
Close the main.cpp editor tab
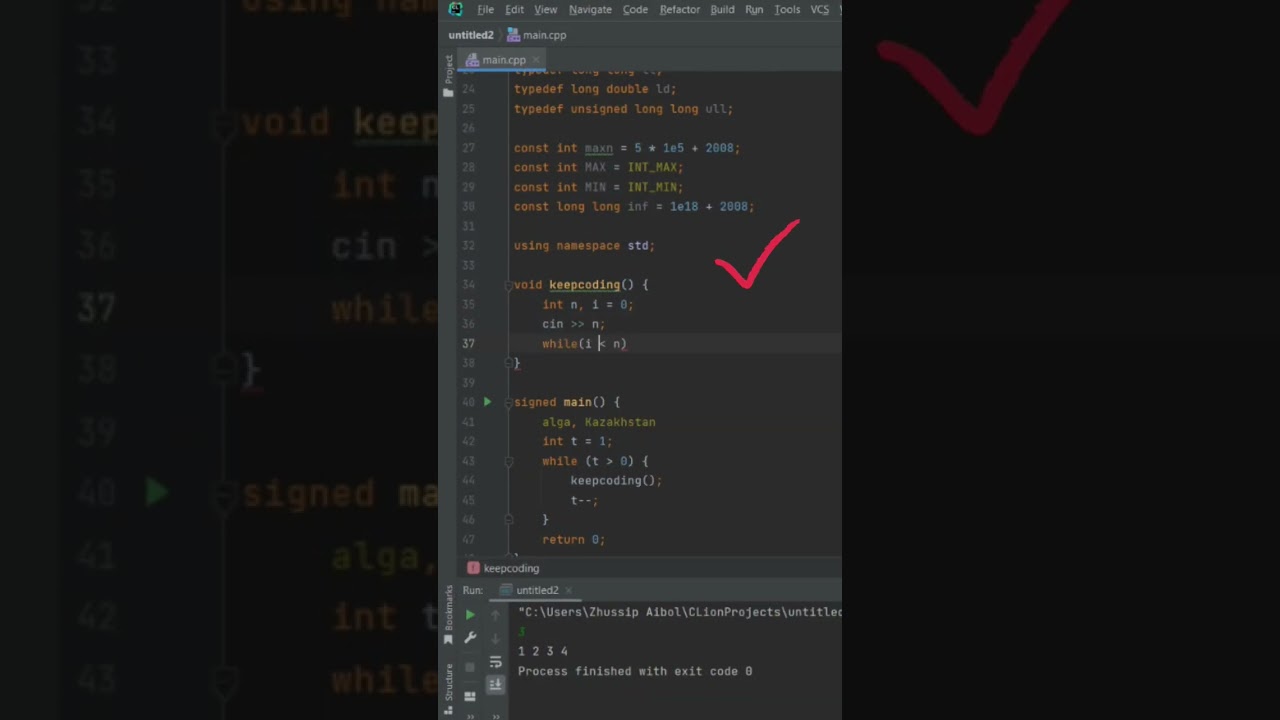point(536,60)
